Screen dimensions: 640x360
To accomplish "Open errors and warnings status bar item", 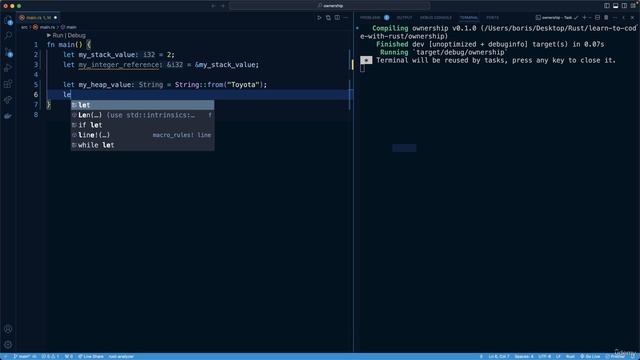I will (50, 356).
